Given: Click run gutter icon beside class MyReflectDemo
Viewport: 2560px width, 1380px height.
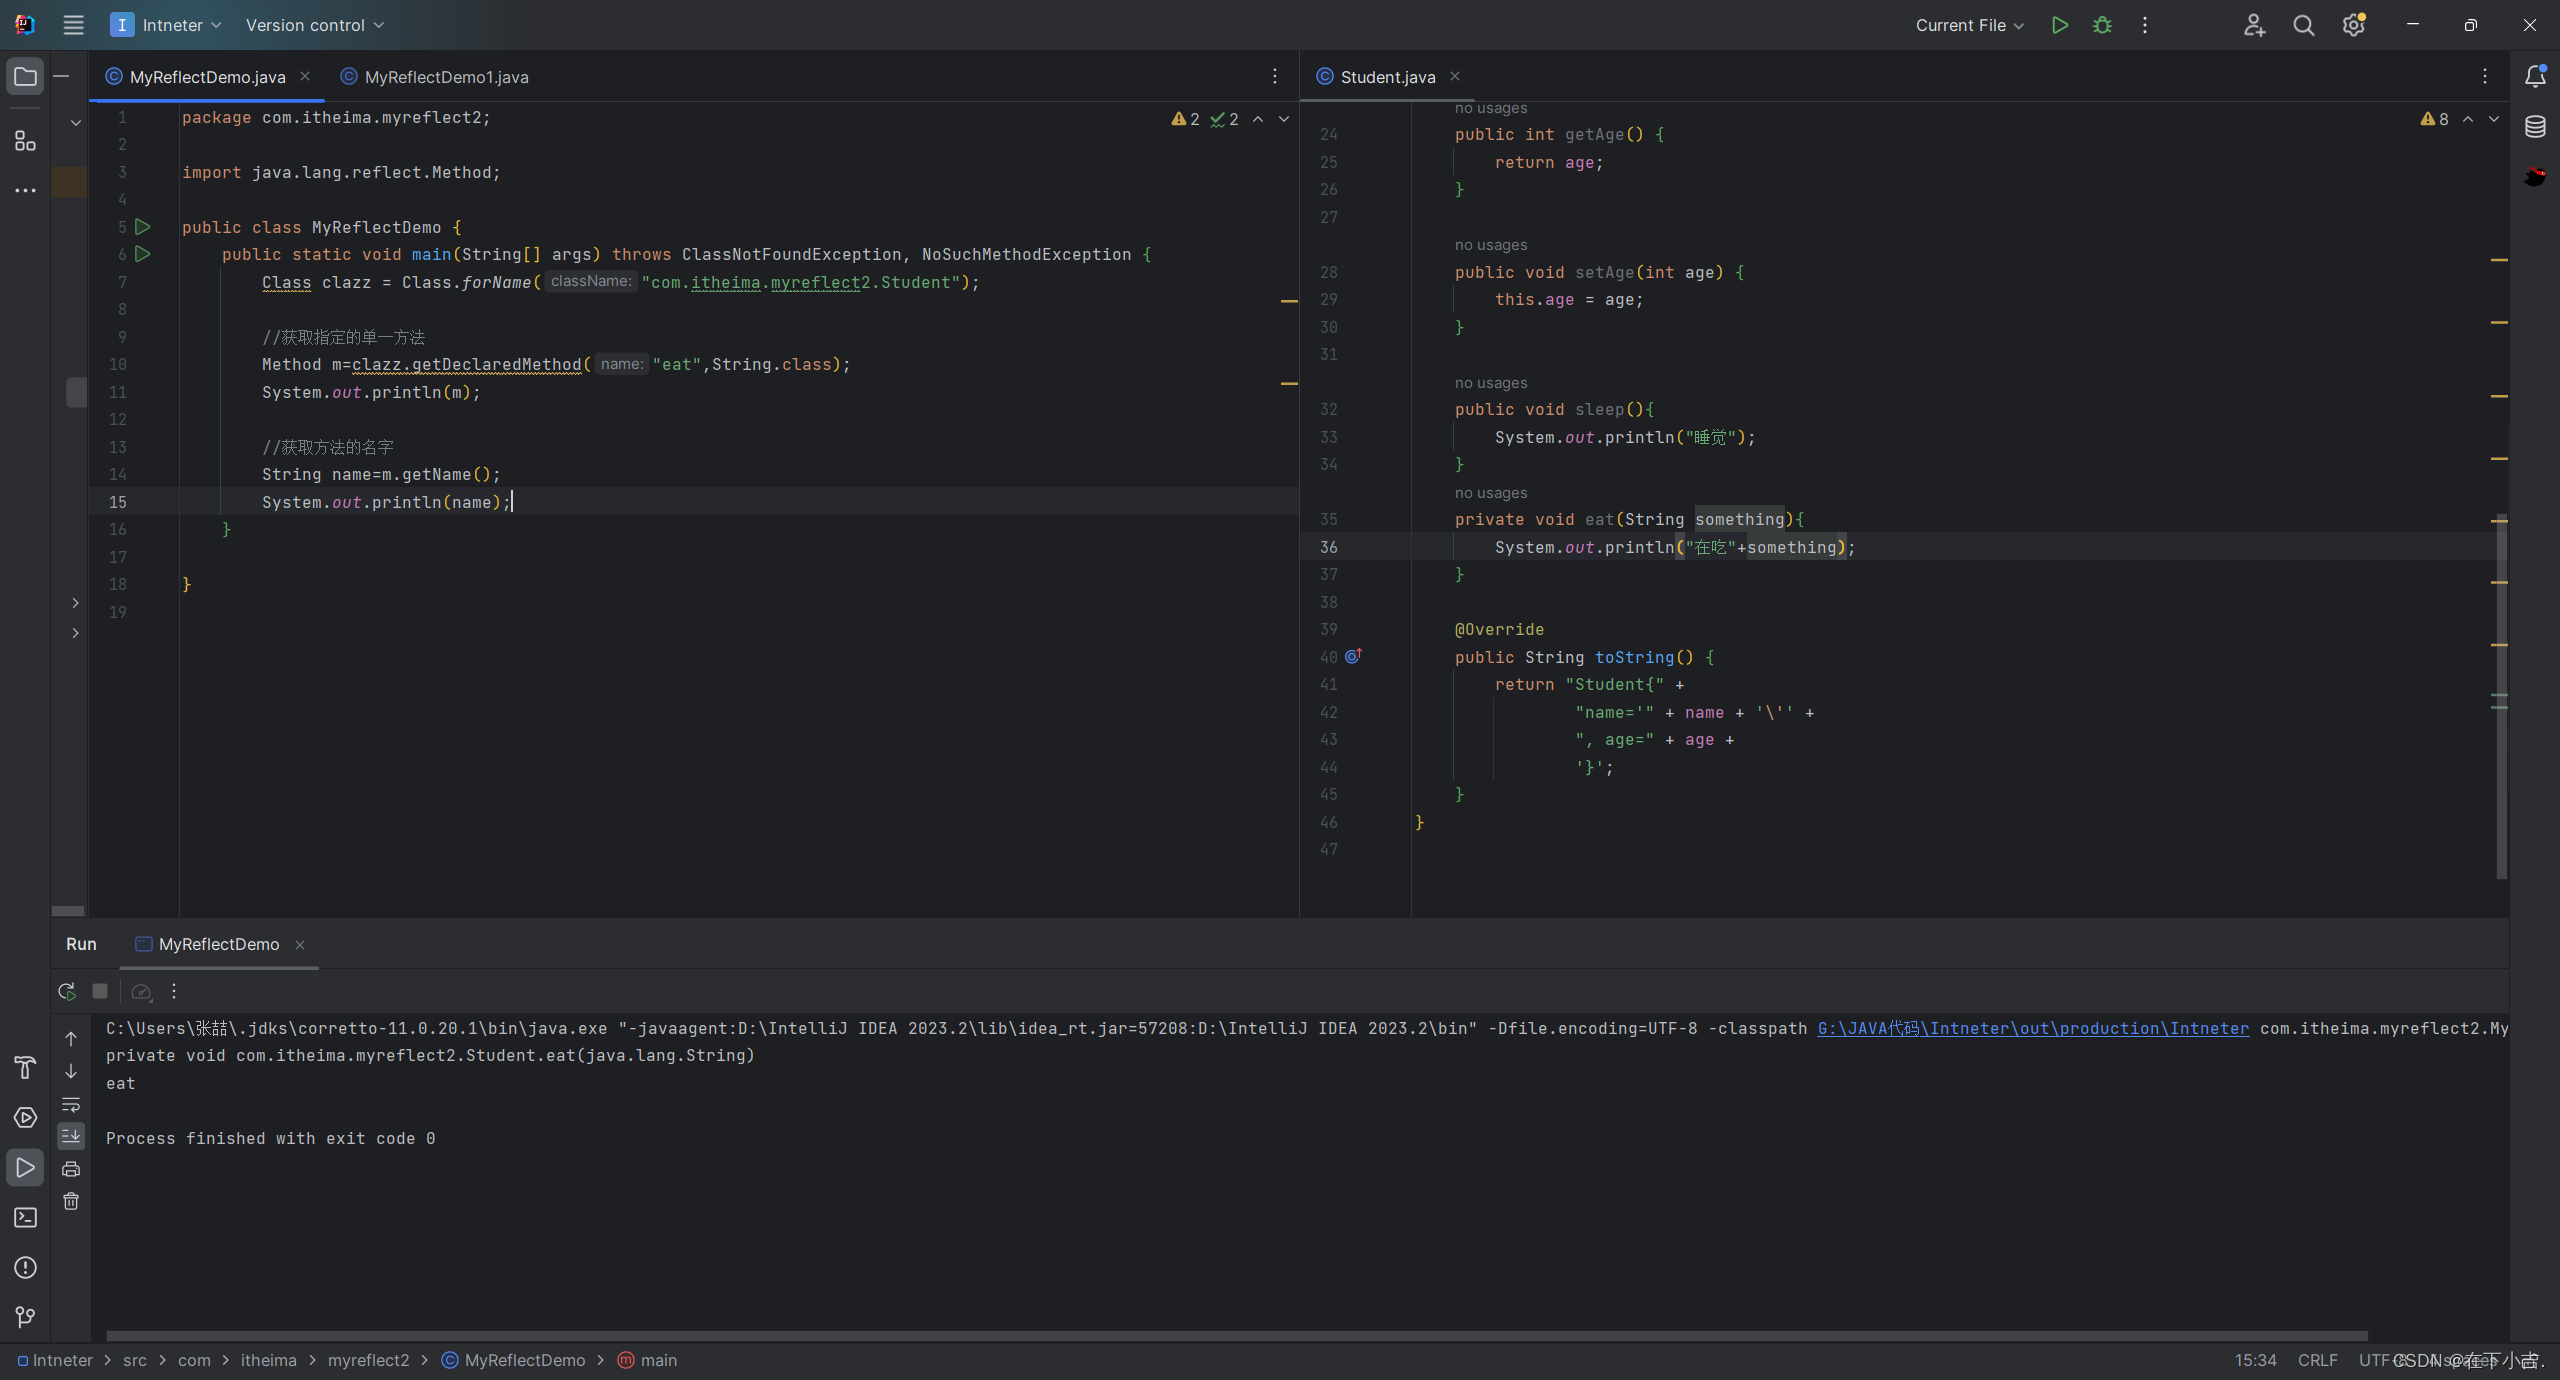Looking at the screenshot, I should pos(143,227).
